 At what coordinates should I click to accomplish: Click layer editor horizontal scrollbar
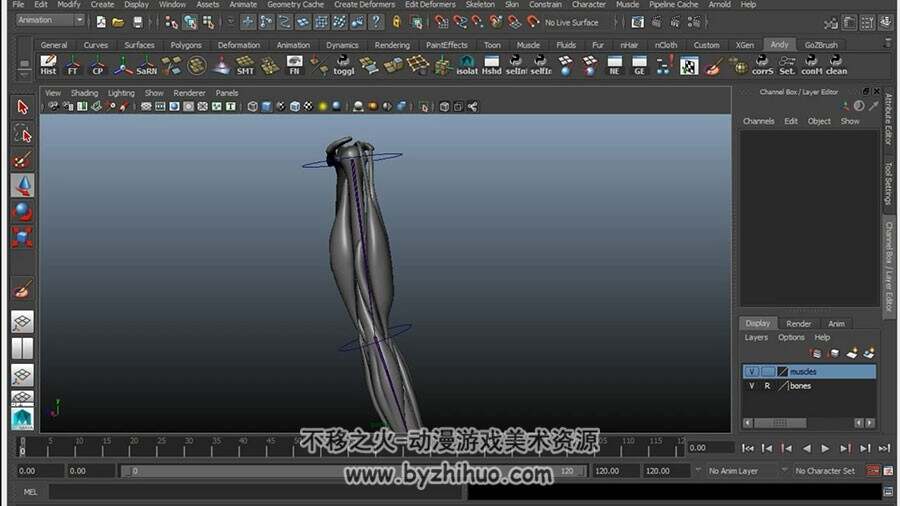click(779, 423)
